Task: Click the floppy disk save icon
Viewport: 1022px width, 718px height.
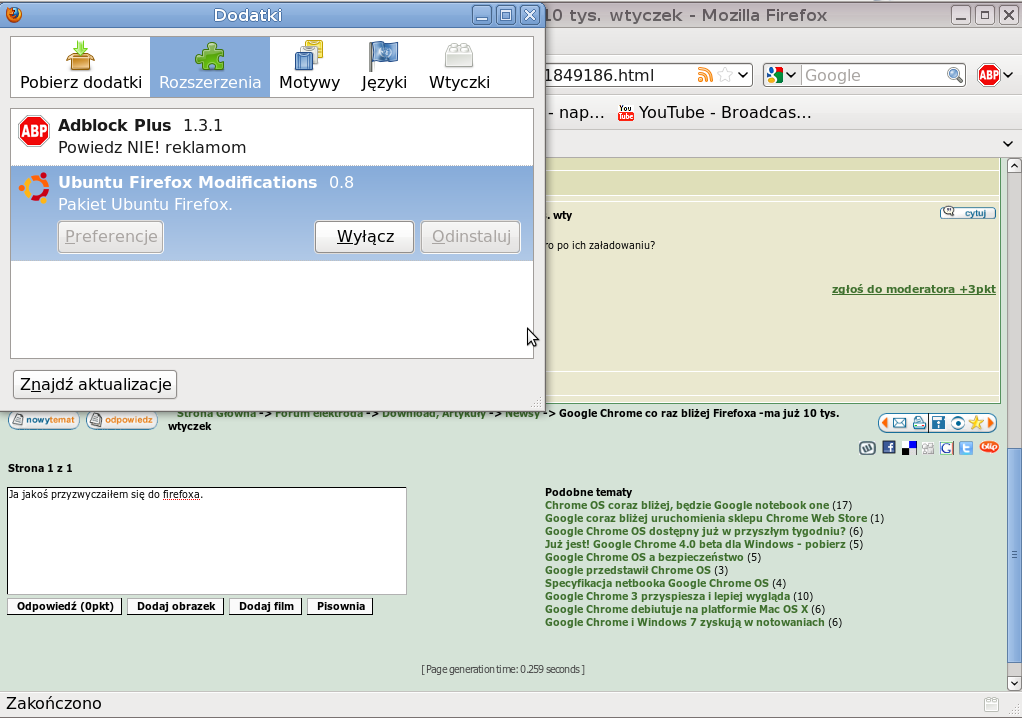Action: point(938,423)
